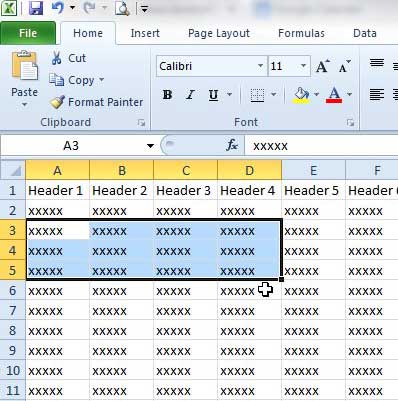Click the Header 5 cell

pyautogui.click(x=313, y=190)
